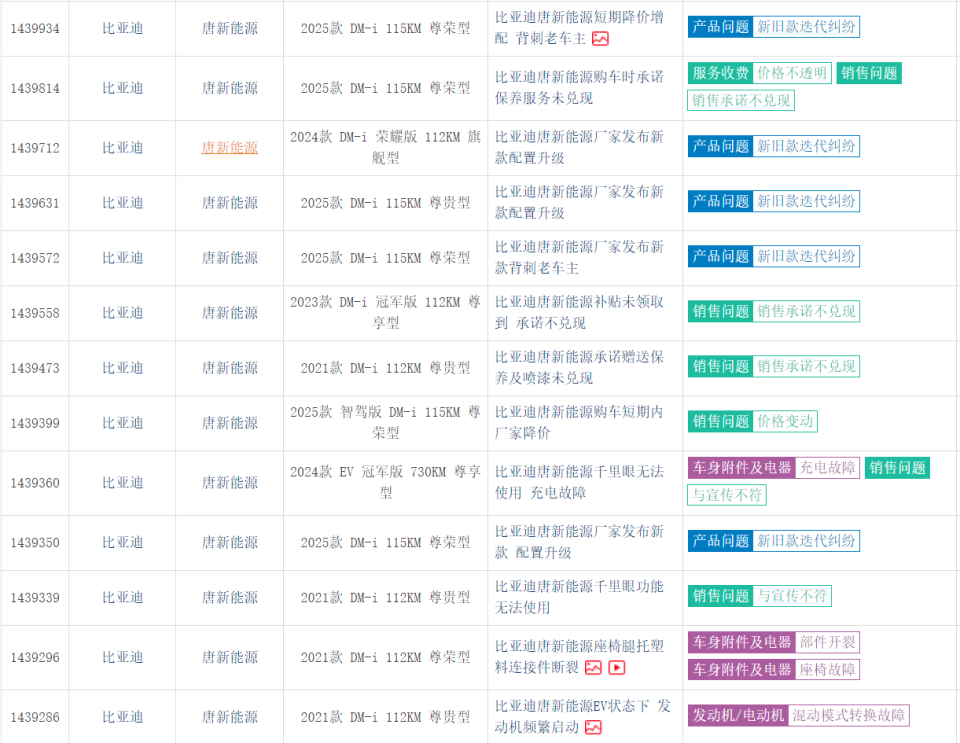Click model '2021款 DM-i 112KM 尊荣型' in row 1439296
The height and width of the screenshot is (743, 960).
click(x=385, y=658)
